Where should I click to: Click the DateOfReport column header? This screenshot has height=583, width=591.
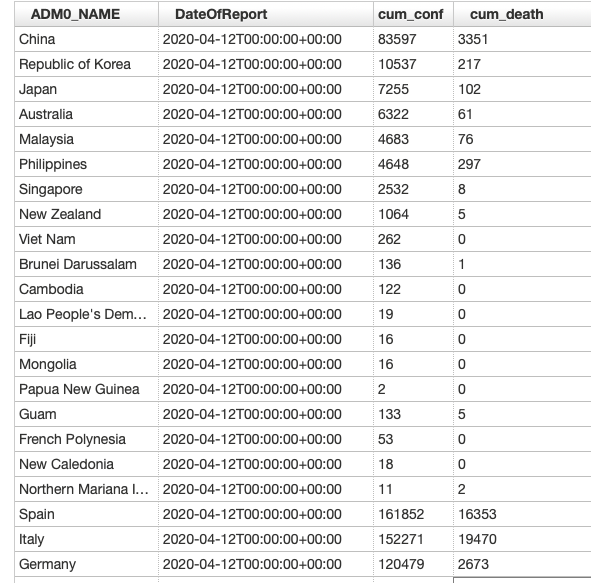pyautogui.click(x=266, y=14)
